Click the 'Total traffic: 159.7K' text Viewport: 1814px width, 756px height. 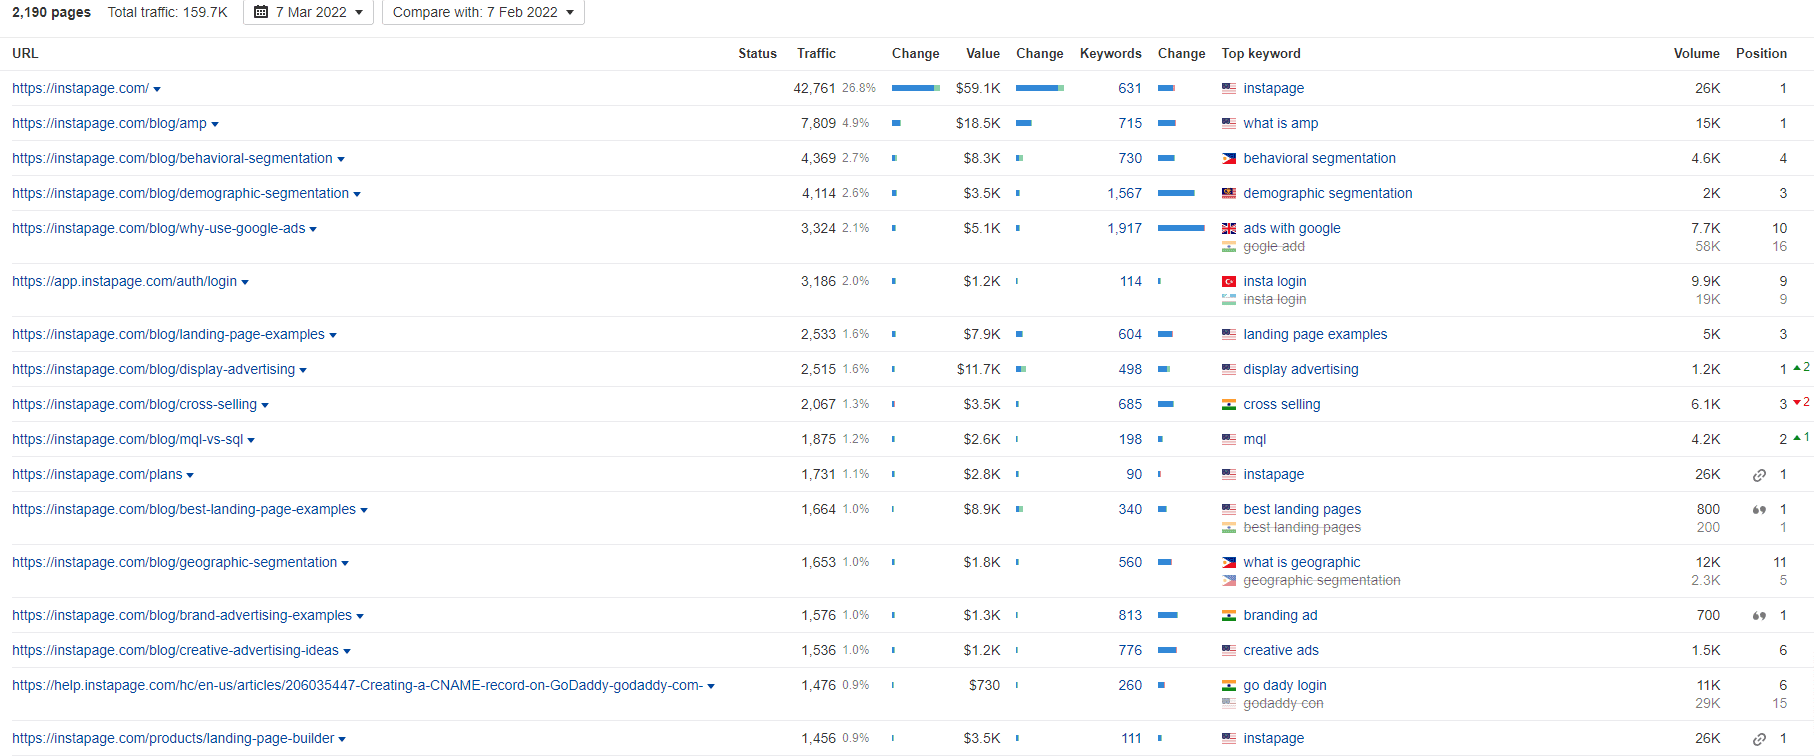168,12
